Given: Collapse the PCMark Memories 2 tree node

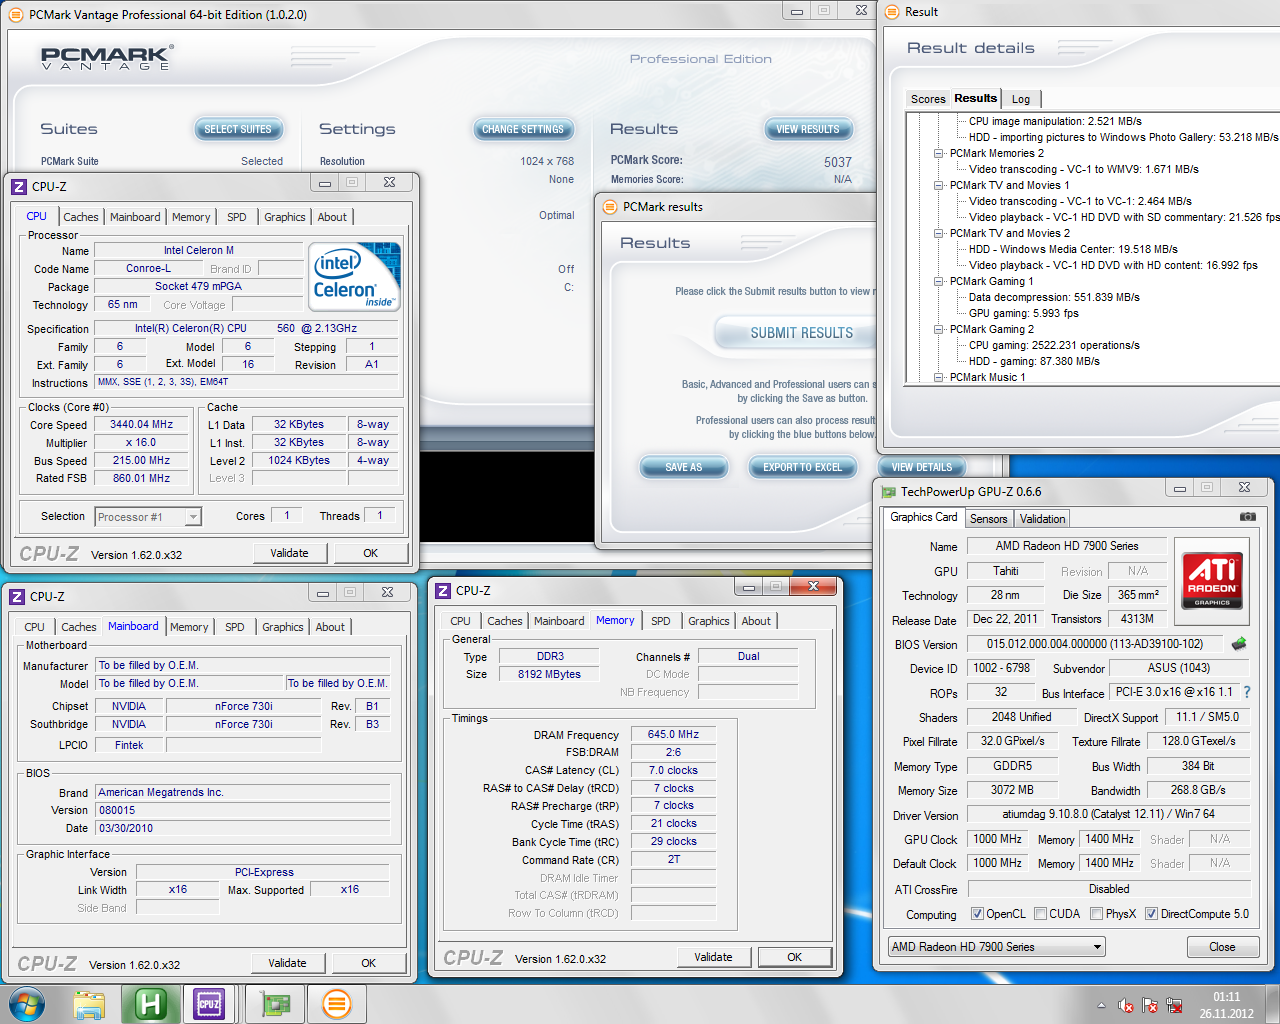Looking at the screenshot, I should point(939,153).
